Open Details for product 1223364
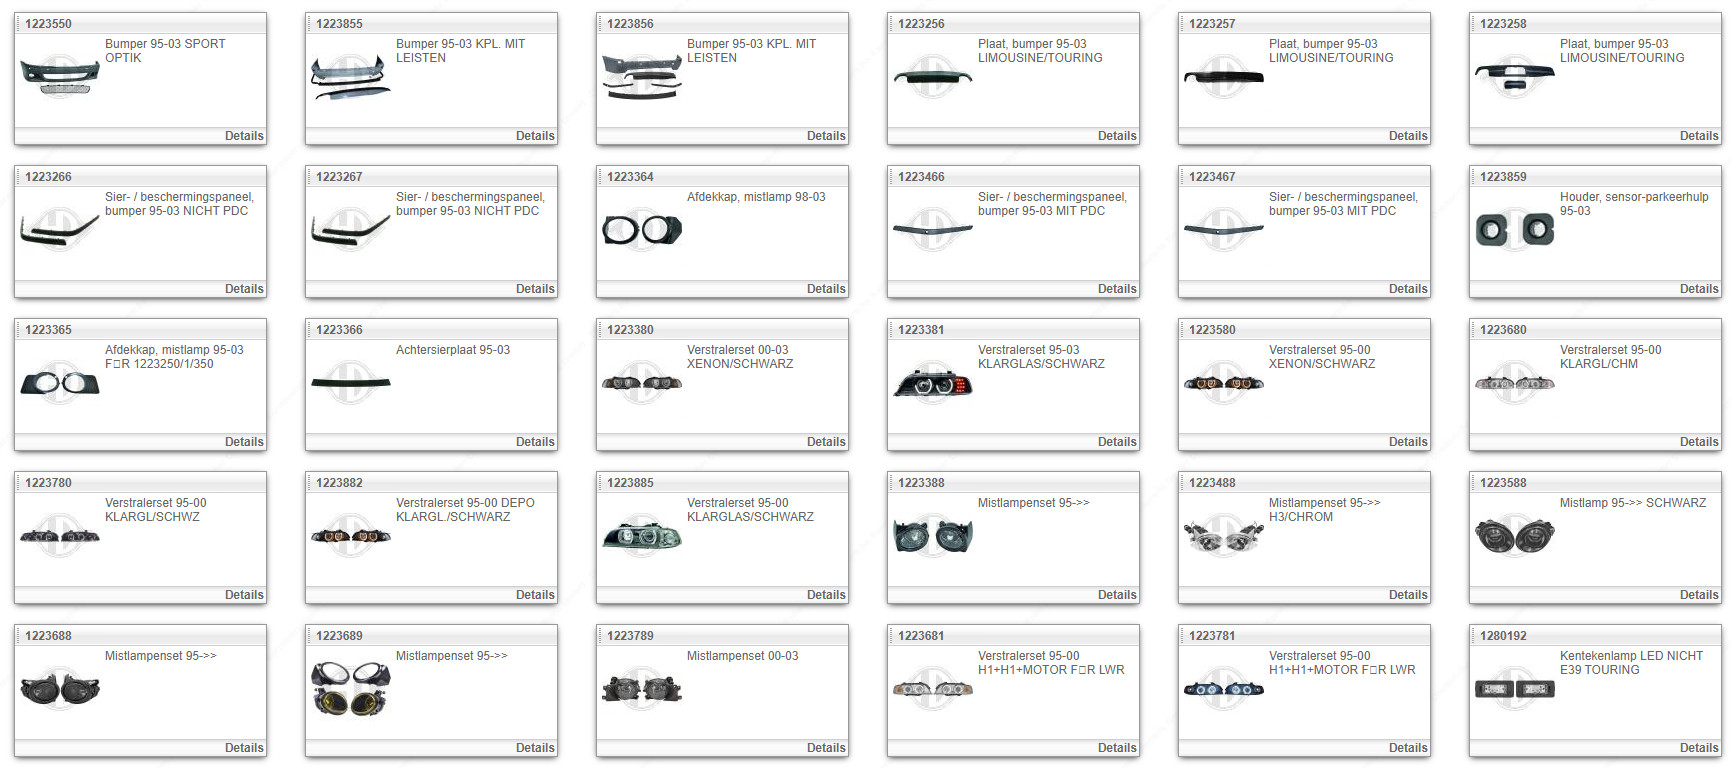The width and height of the screenshot is (1731, 768). point(826,289)
